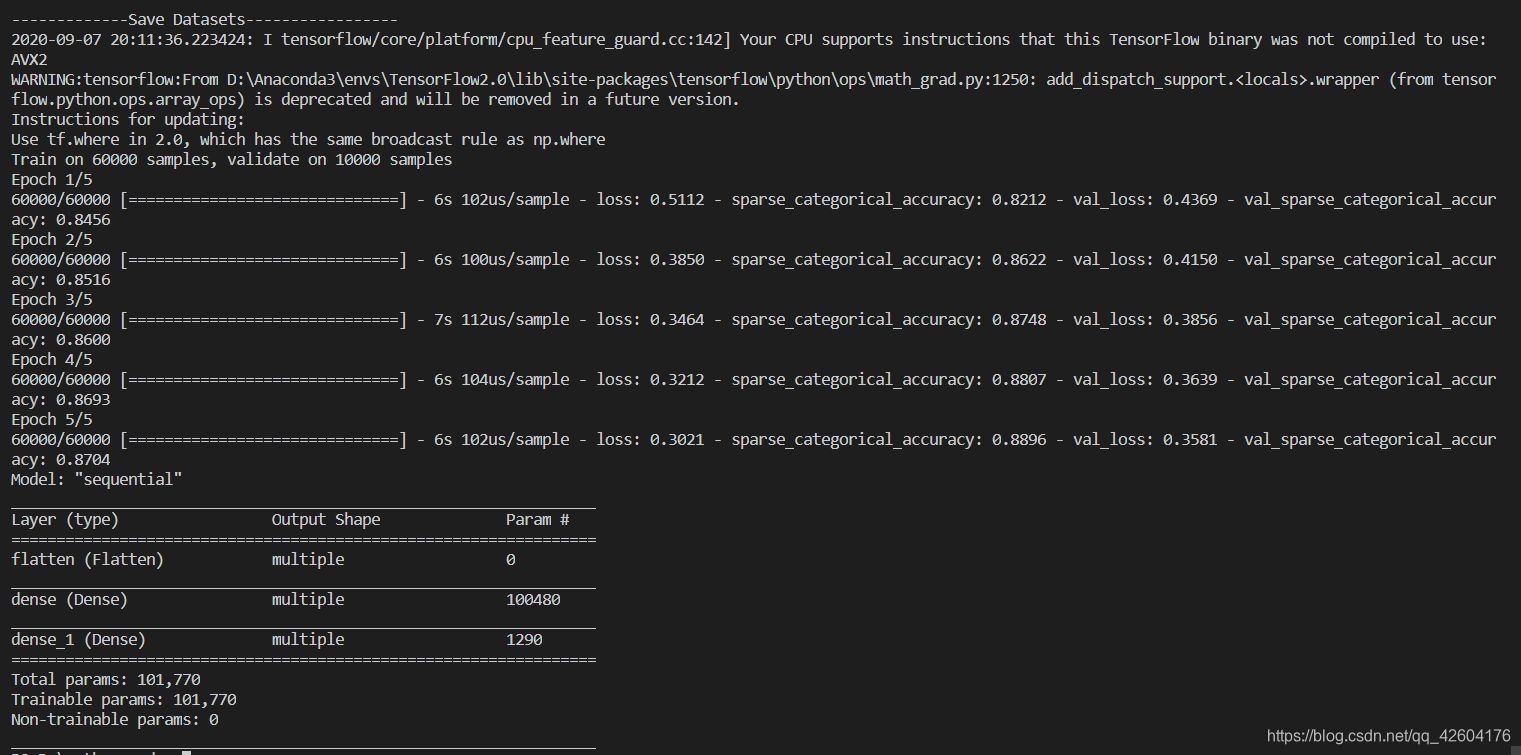
Task: Click the wrapped validation accuracy 0.8704
Action: pos(83,460)
